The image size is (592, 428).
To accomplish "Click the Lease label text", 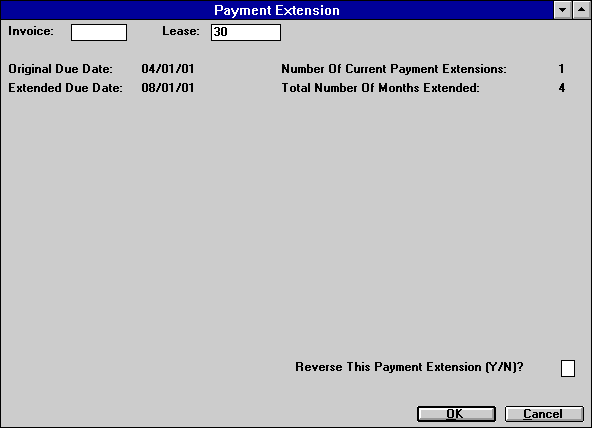I will pos(181,31).
